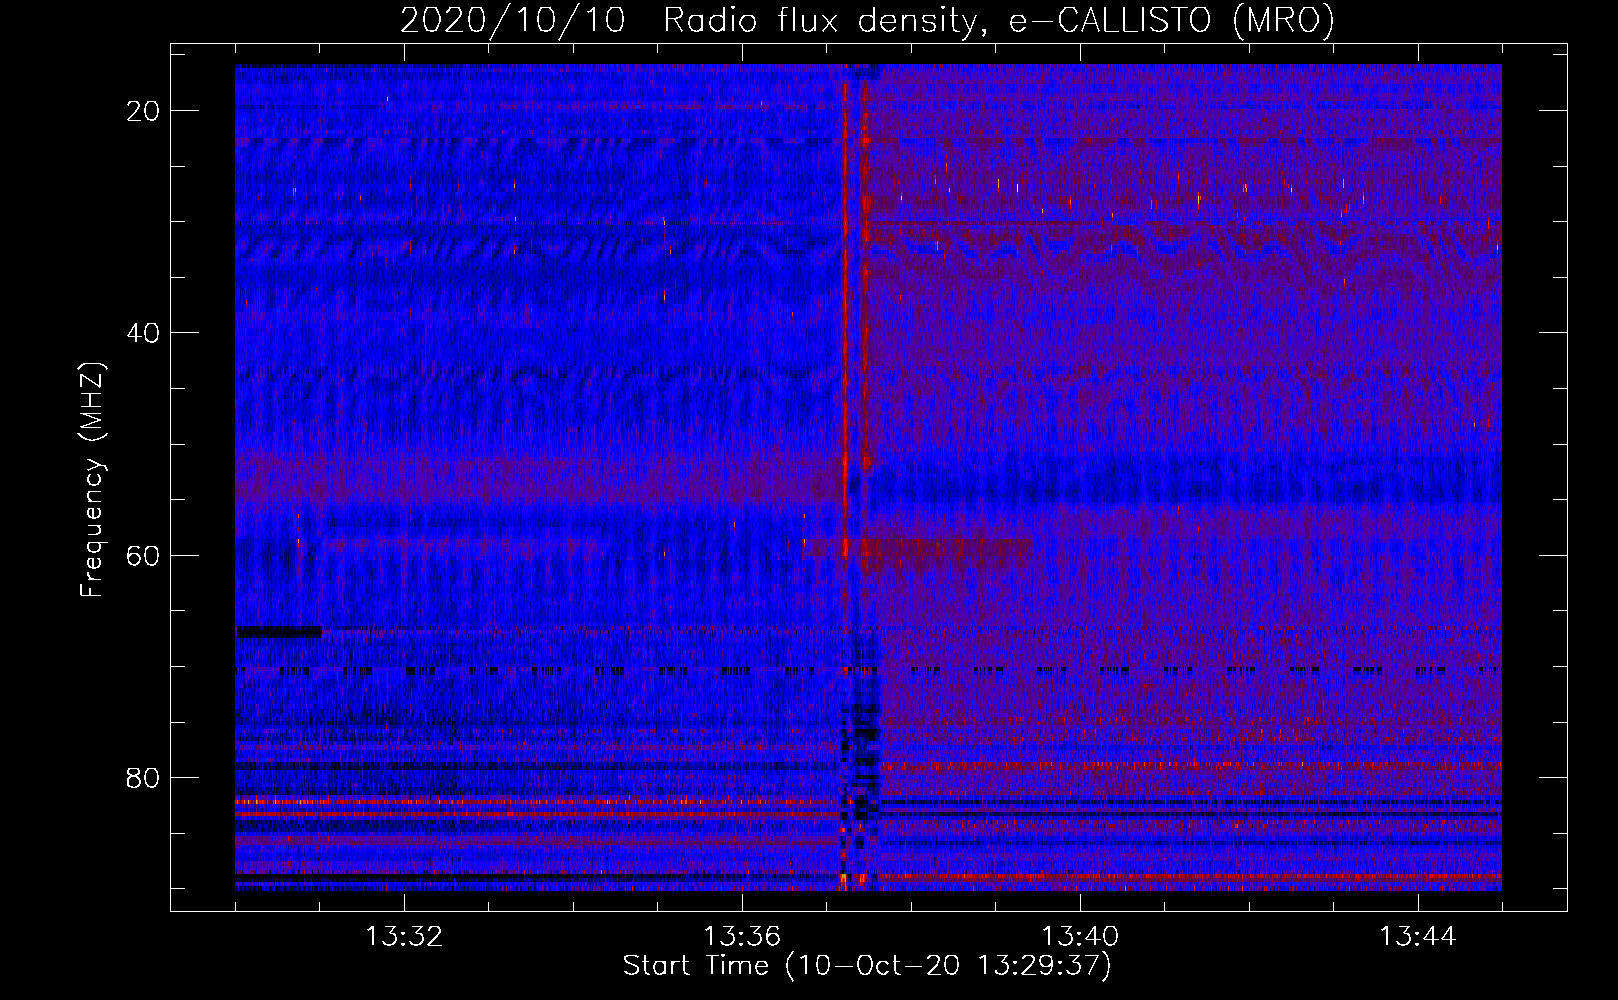1618x1000 pixels.
Task: Click the plot title 'Radio flux density, e-CALLISTO (MRO)'
Action: (999, 21)
